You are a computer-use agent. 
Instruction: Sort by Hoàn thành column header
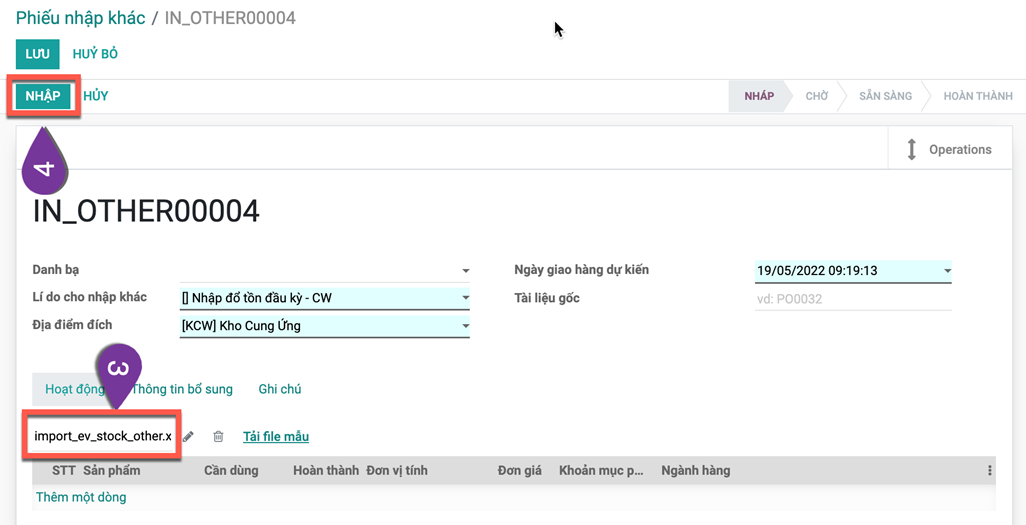(326, 471)
